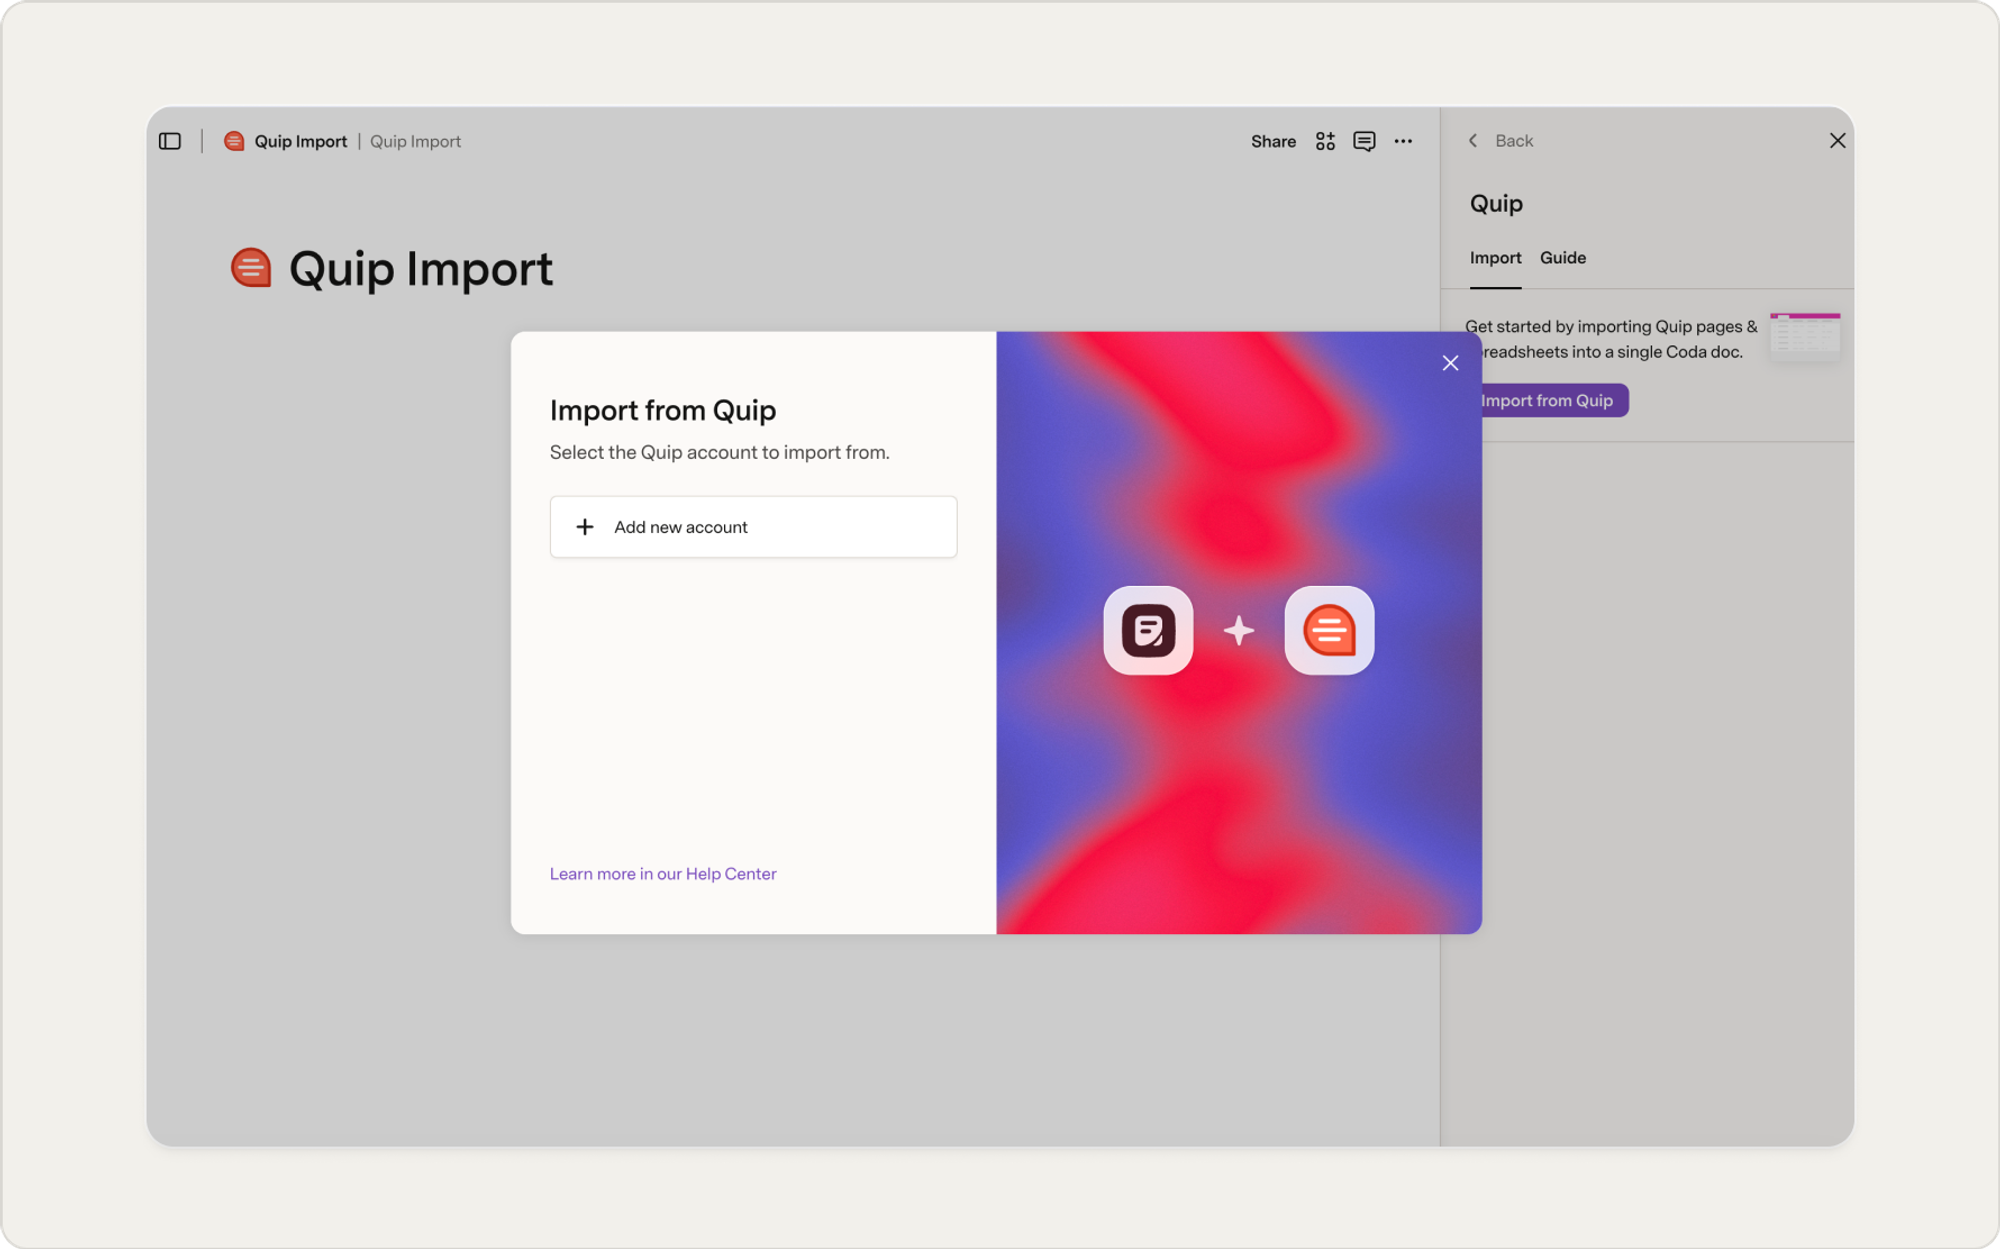
Task: Switch to the Import tab
Action: [1495, 258]
